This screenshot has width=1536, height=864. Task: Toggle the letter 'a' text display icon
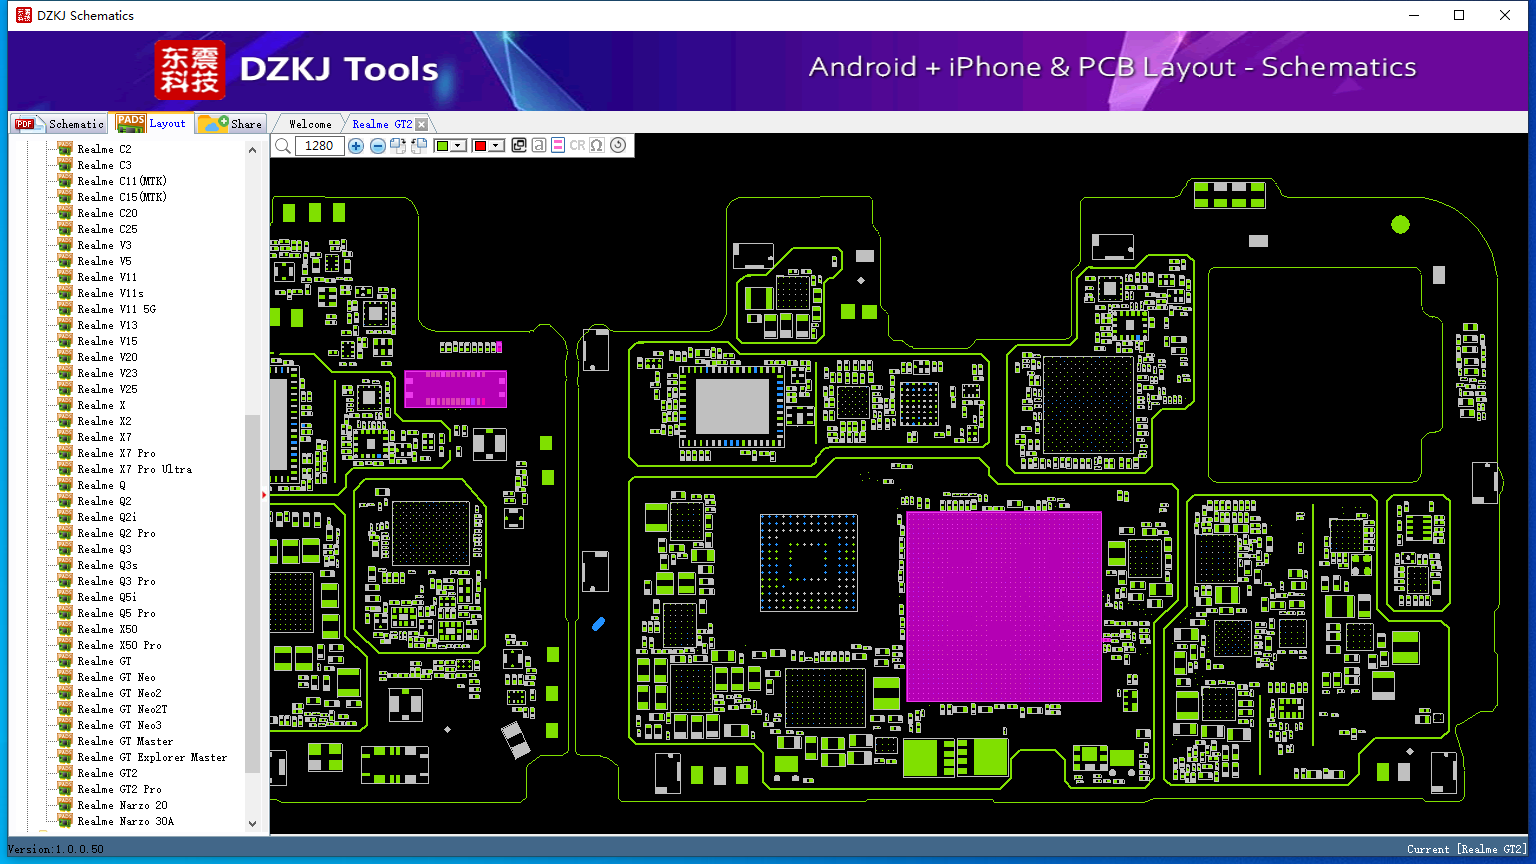tap(539, 145)
